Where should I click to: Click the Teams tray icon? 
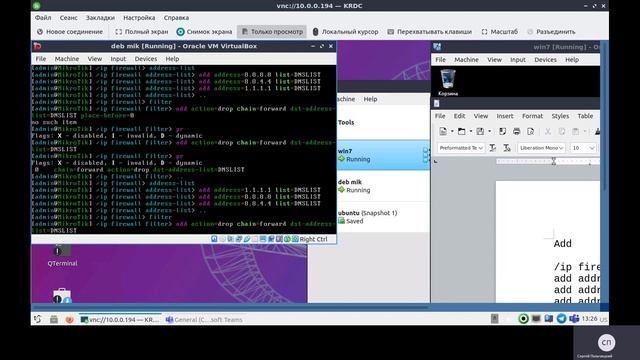pos(574,319)
